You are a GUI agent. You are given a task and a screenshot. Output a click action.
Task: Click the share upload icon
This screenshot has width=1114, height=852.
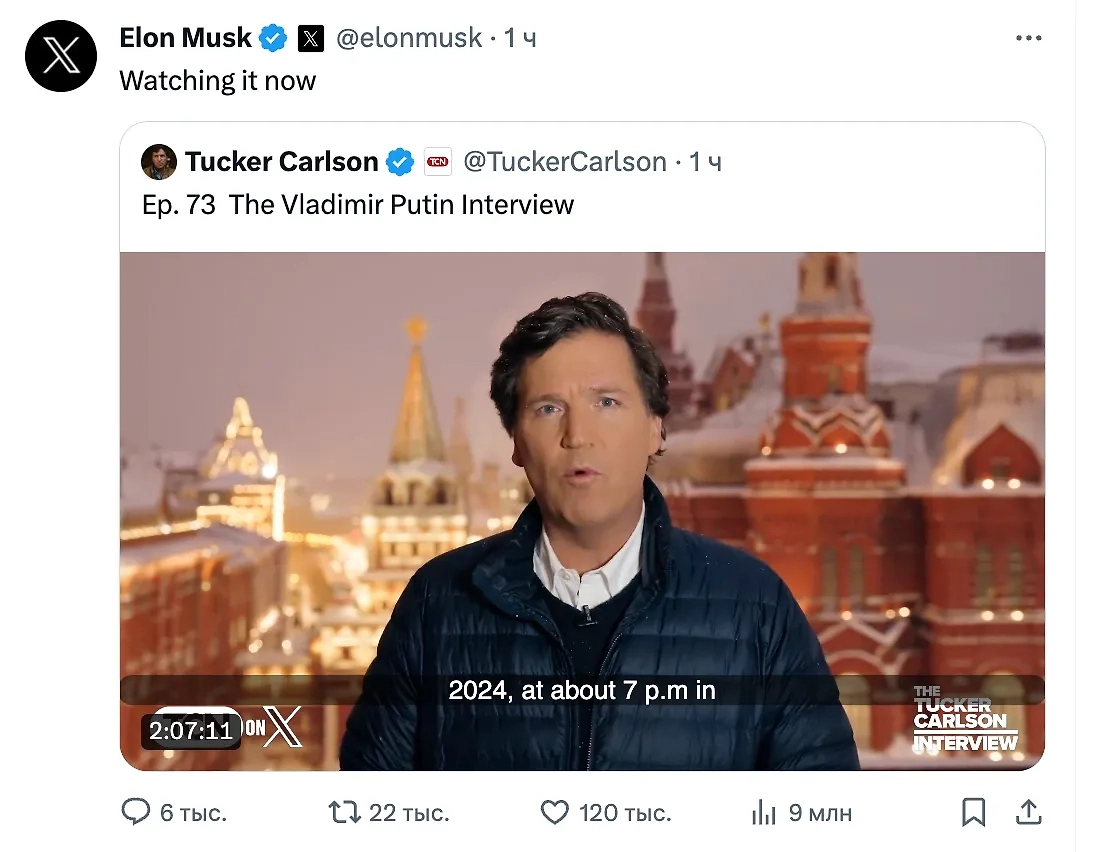pos(1030,813)
